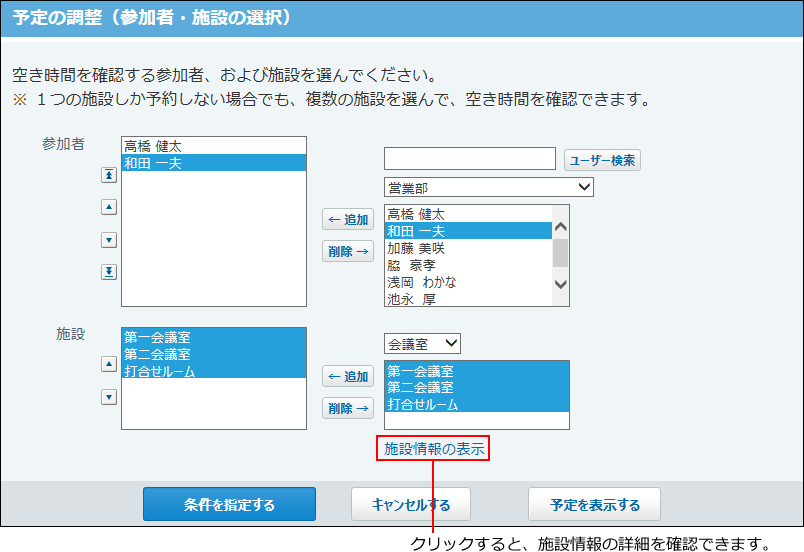The image size is (804, 552).
Task: Select 和田 一夫 in candidate user list
Action: point(468,231)
